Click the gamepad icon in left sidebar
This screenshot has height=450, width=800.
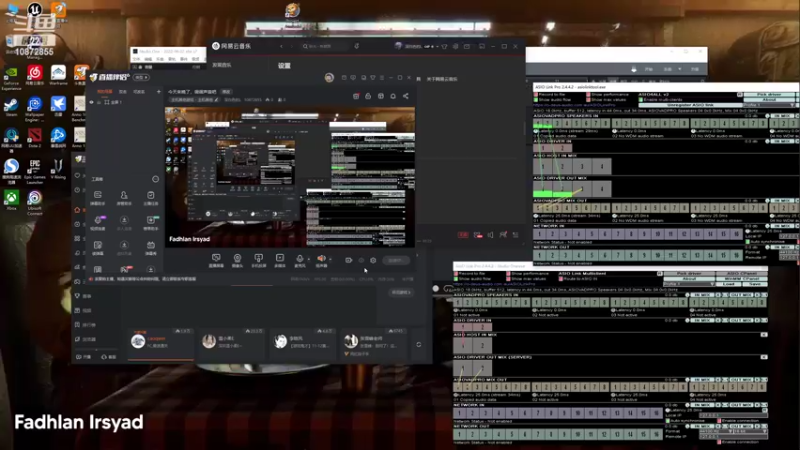coord(78,281)
